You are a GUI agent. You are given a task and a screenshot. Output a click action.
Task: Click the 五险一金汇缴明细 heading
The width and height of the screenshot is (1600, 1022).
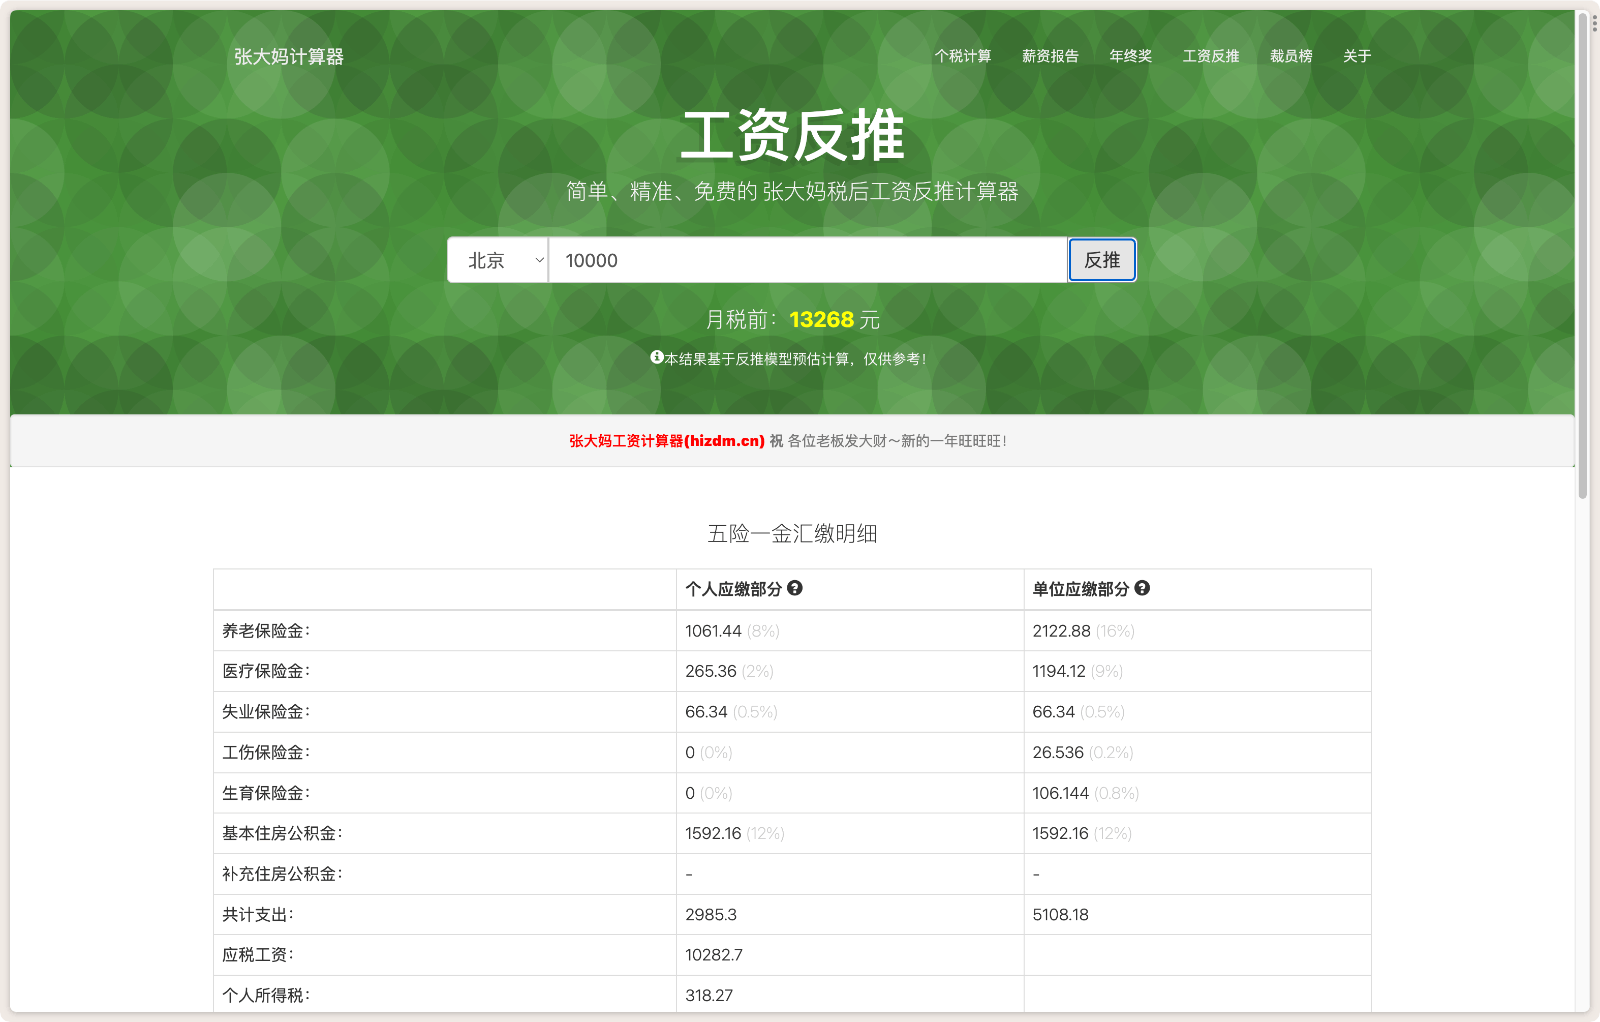(791, 534)
